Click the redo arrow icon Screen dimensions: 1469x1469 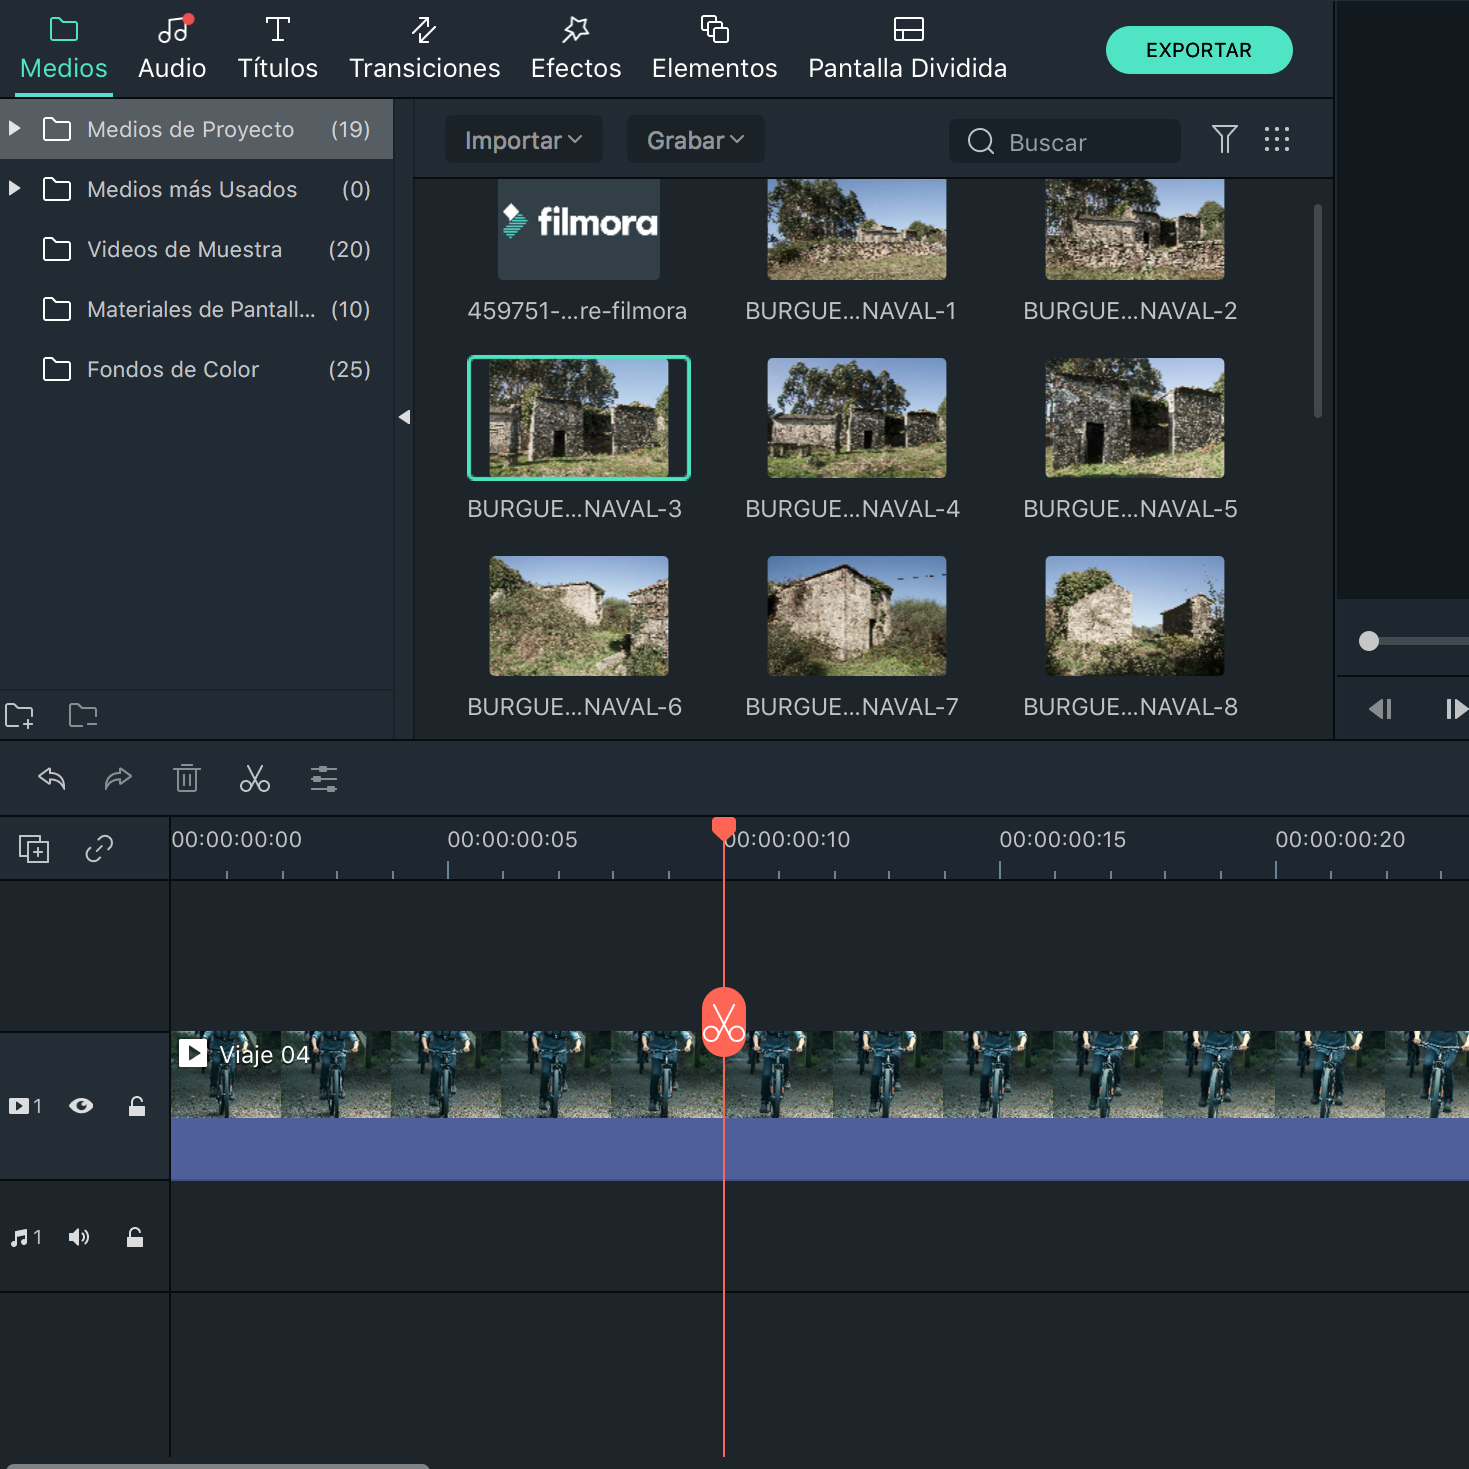coord(118,778)
